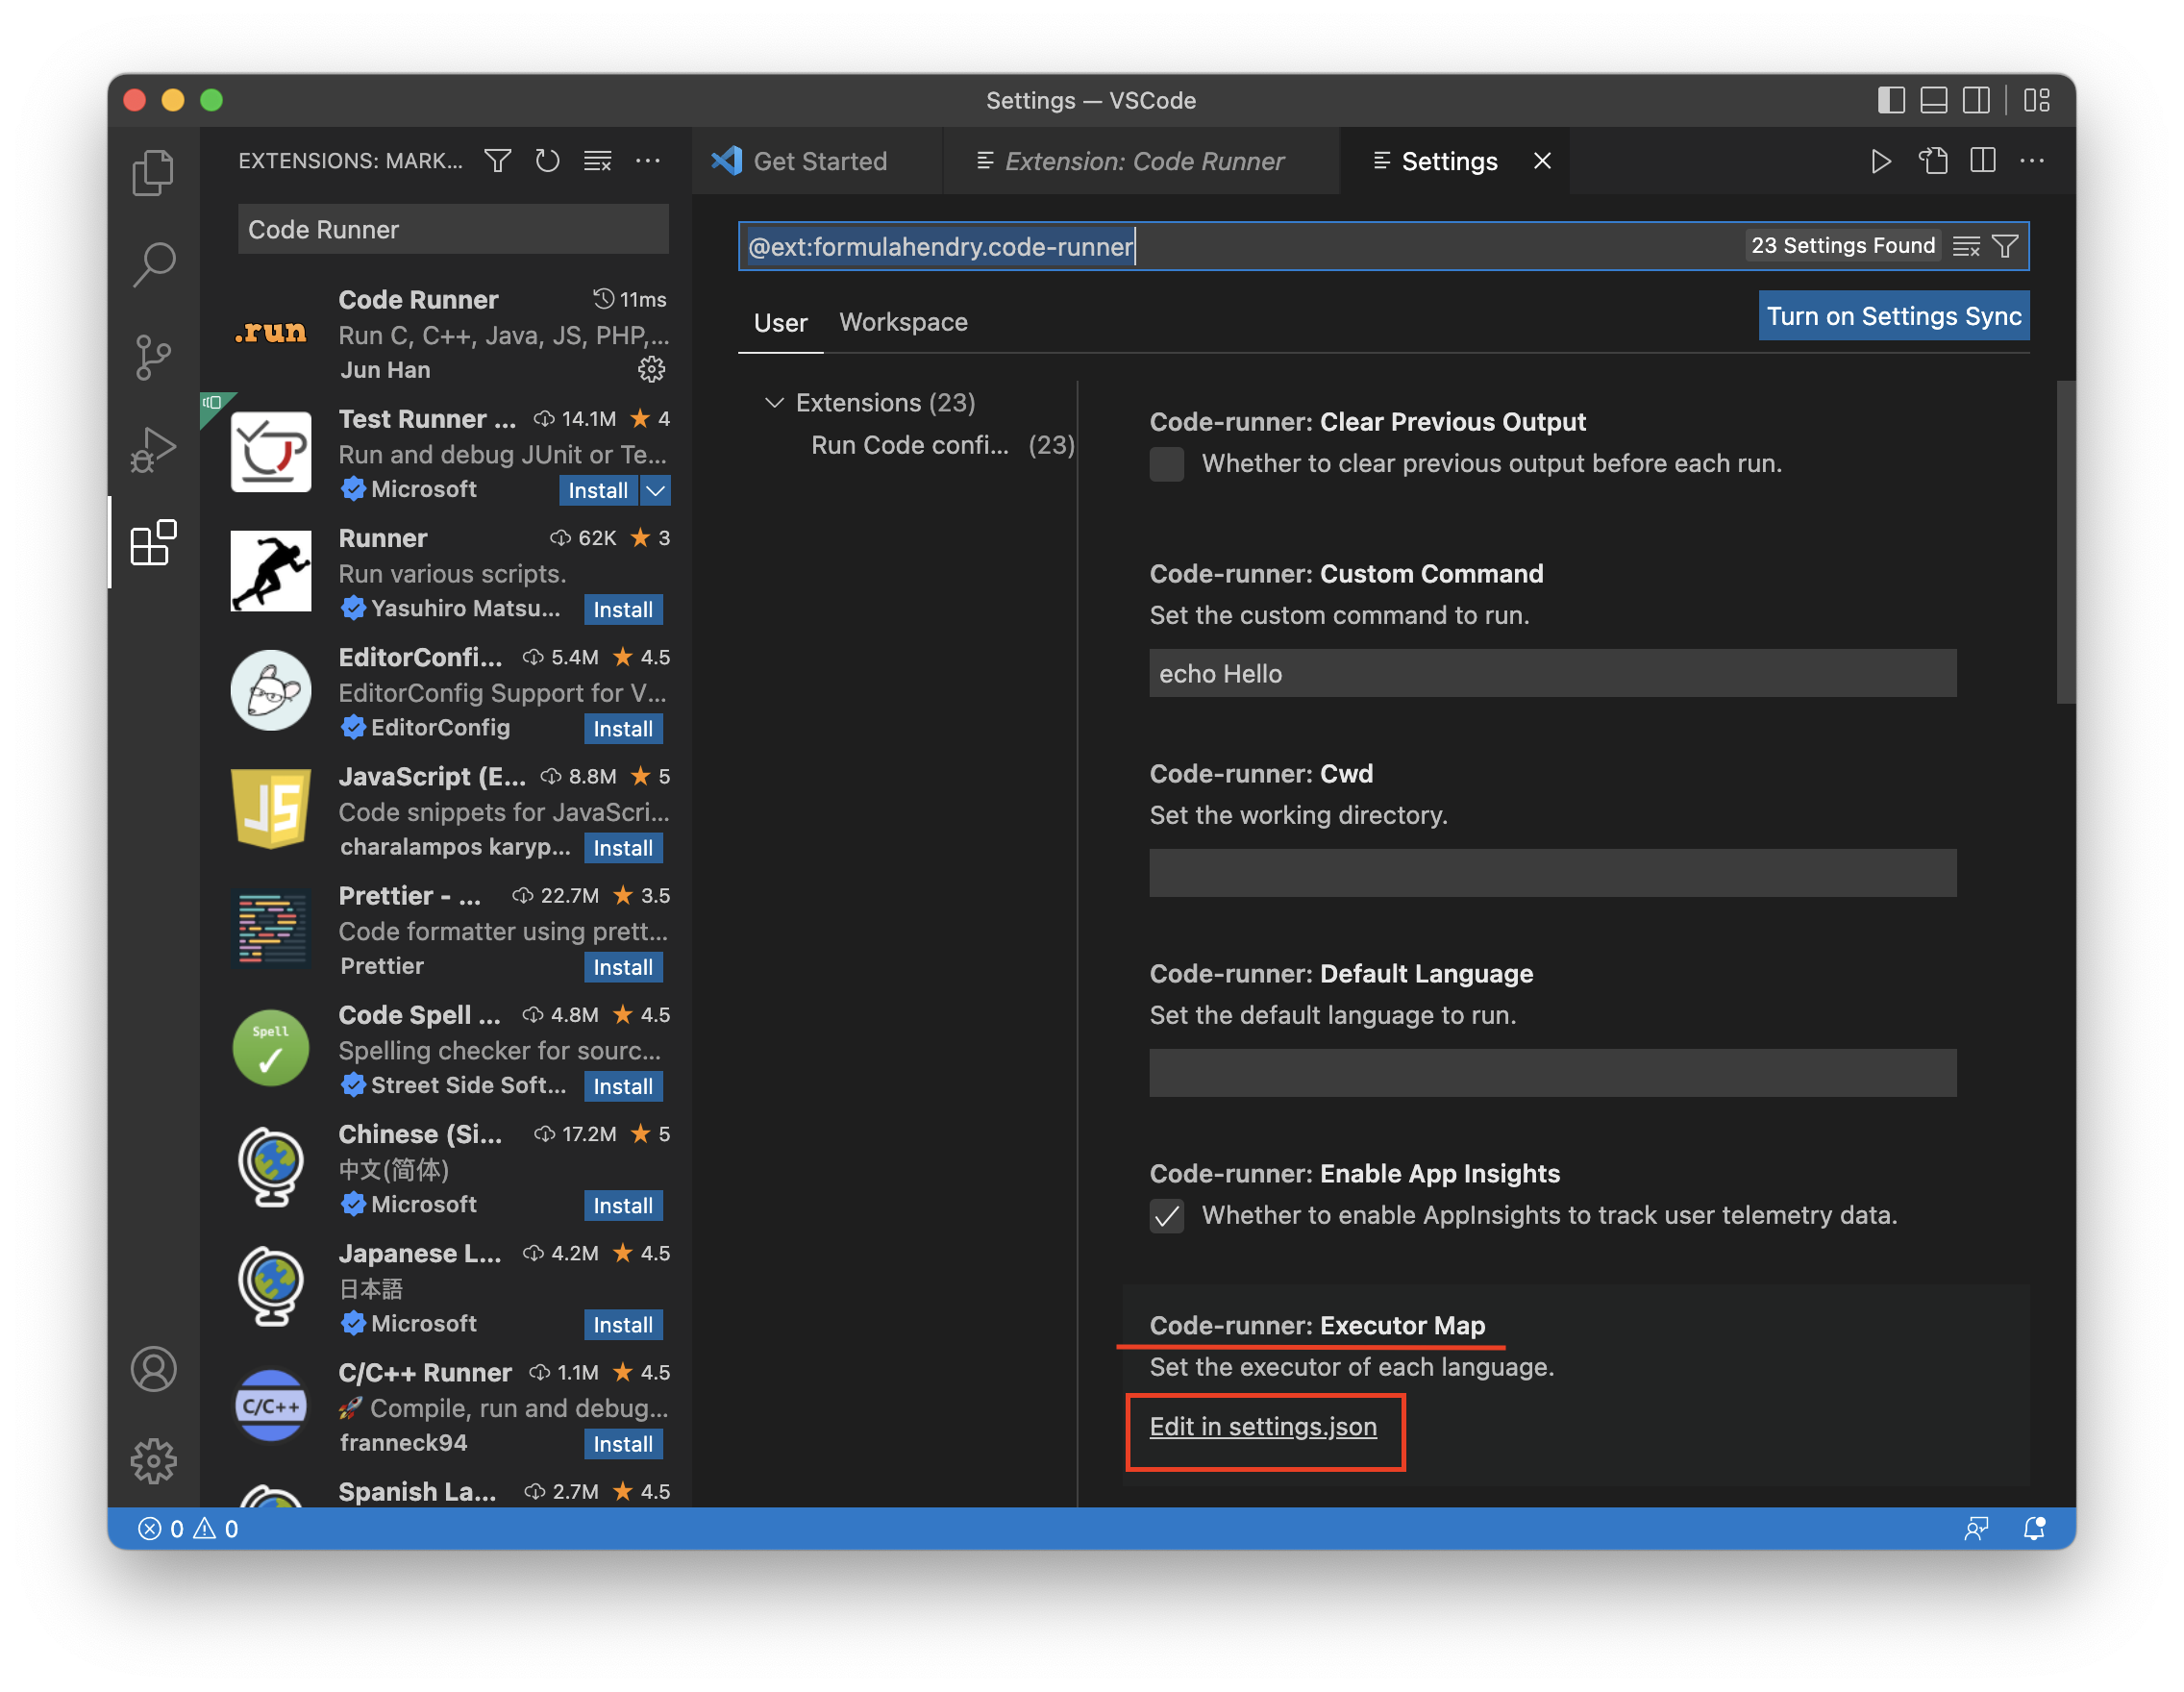Open Code Runner manage gear icon
Screen dimensions: 2184x1692
tap(651, 370)
